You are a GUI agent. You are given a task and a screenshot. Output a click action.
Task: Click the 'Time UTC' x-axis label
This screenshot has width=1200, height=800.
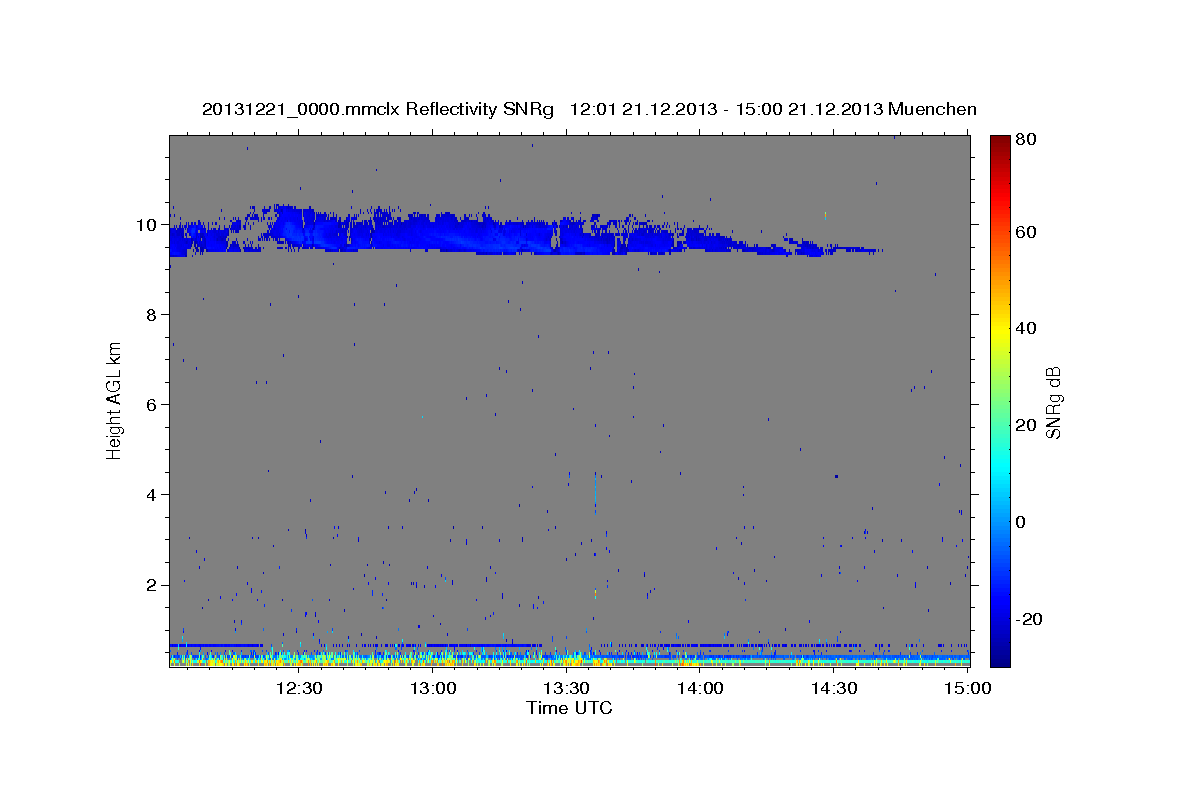[569, 708]
